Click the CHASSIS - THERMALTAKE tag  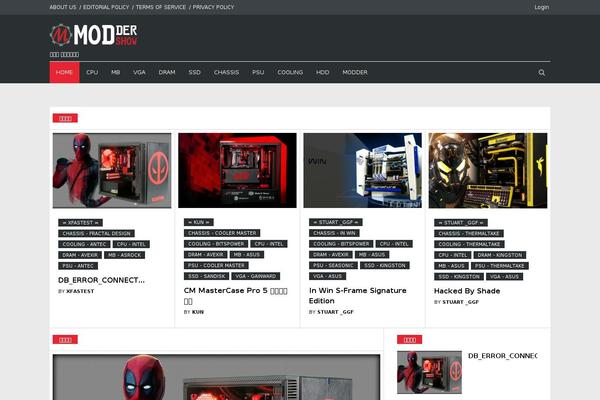pyautogui.click(x=469, y=233)
